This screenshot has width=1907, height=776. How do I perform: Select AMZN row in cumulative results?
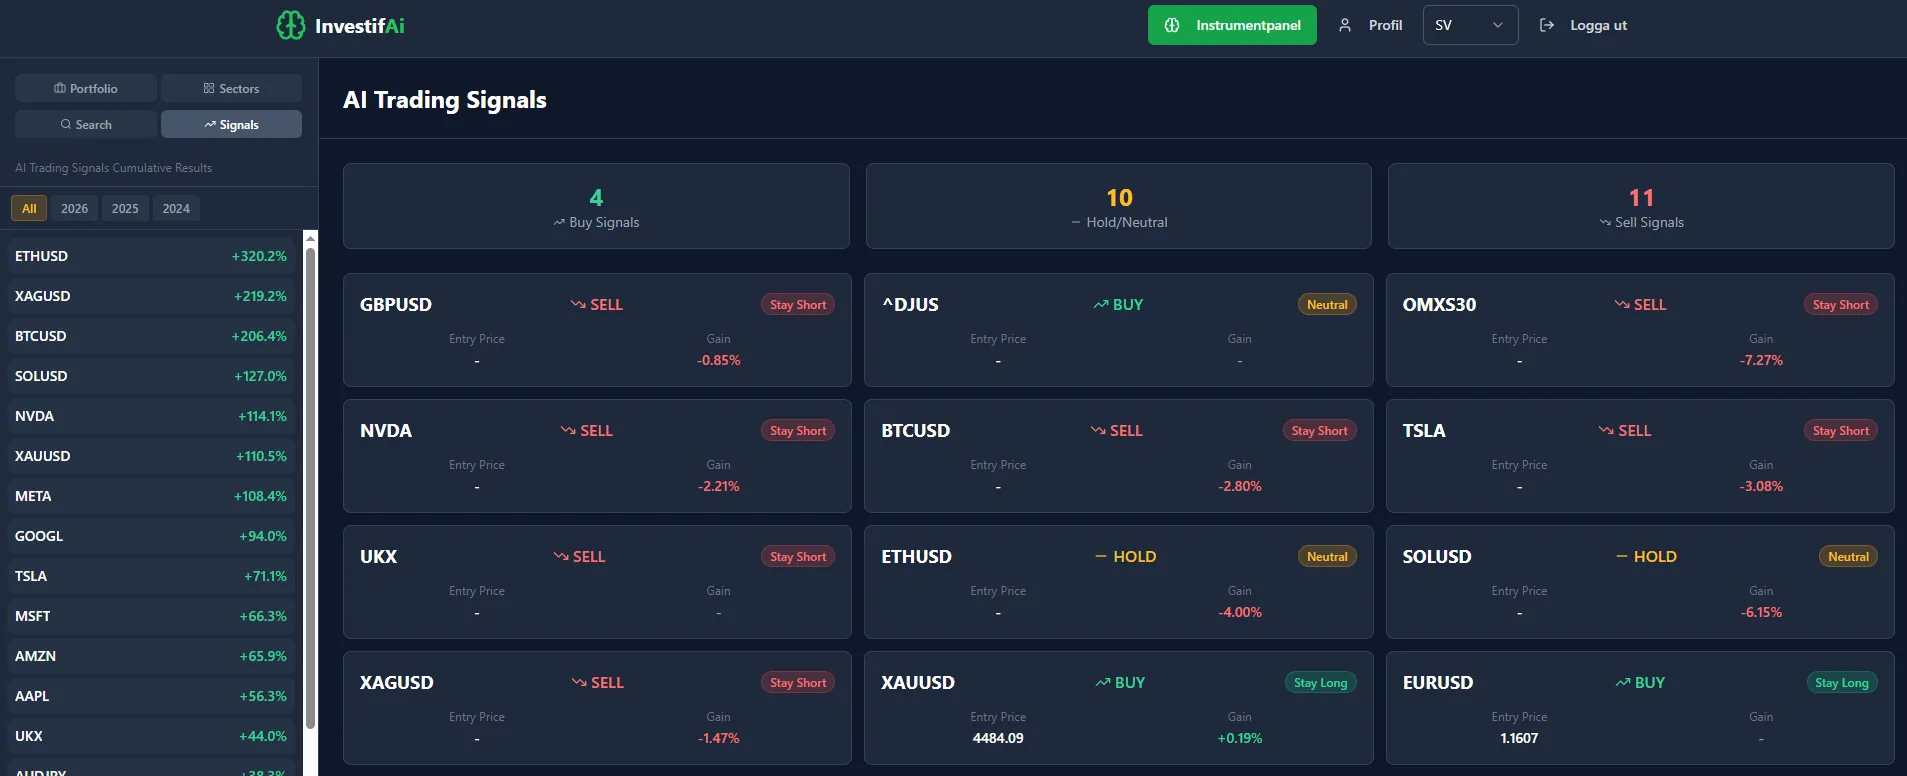pyautogui.click(x=151, y=656)
